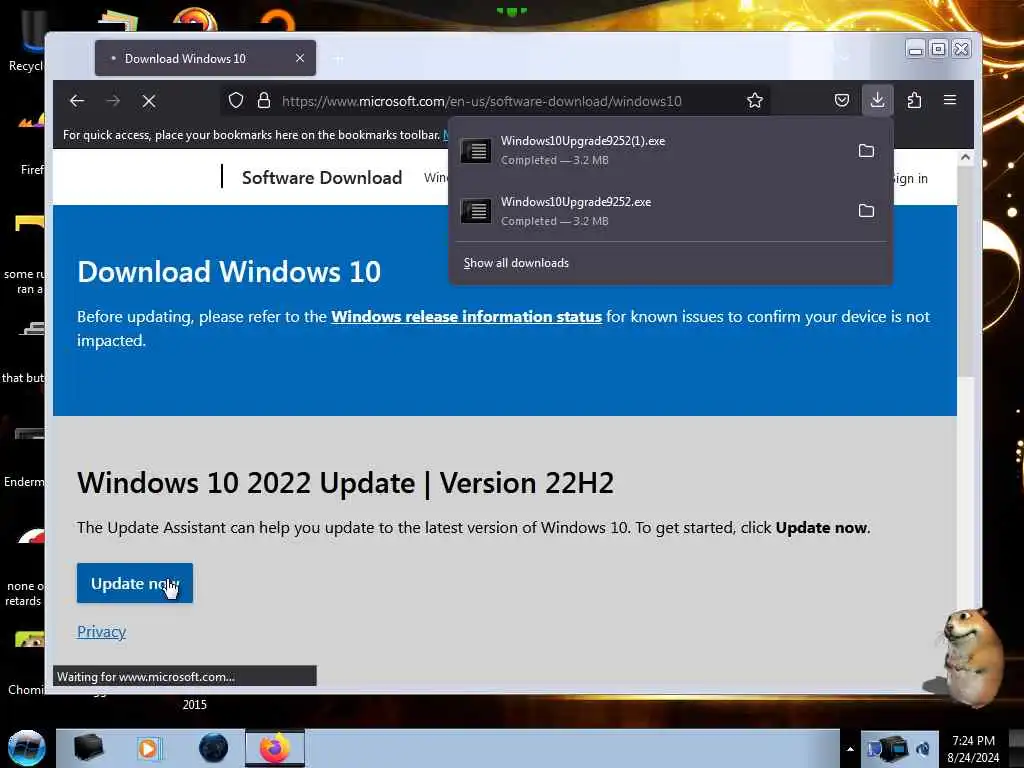
Task: Open the Windows10Upgrade9252(1).exe download entry
Action: pos(653,150)
